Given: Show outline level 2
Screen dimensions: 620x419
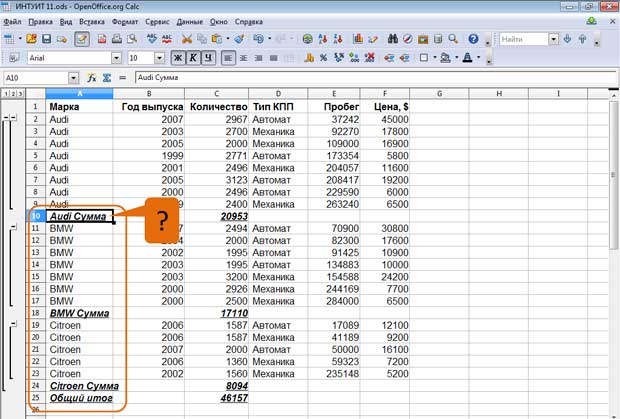Looking at the screenshot, I should pos(13,94).
